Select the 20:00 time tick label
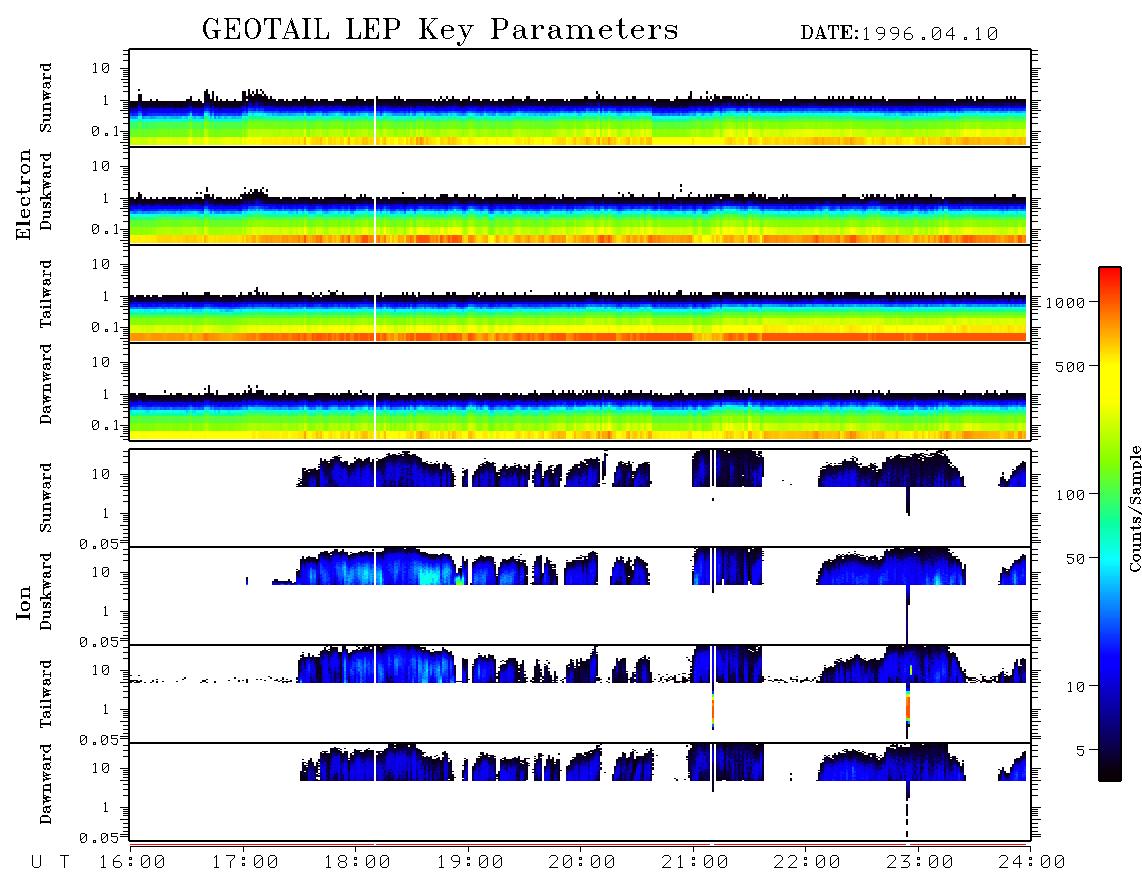Viewport: 1142px width, 880px height. (x=583, y=863)
